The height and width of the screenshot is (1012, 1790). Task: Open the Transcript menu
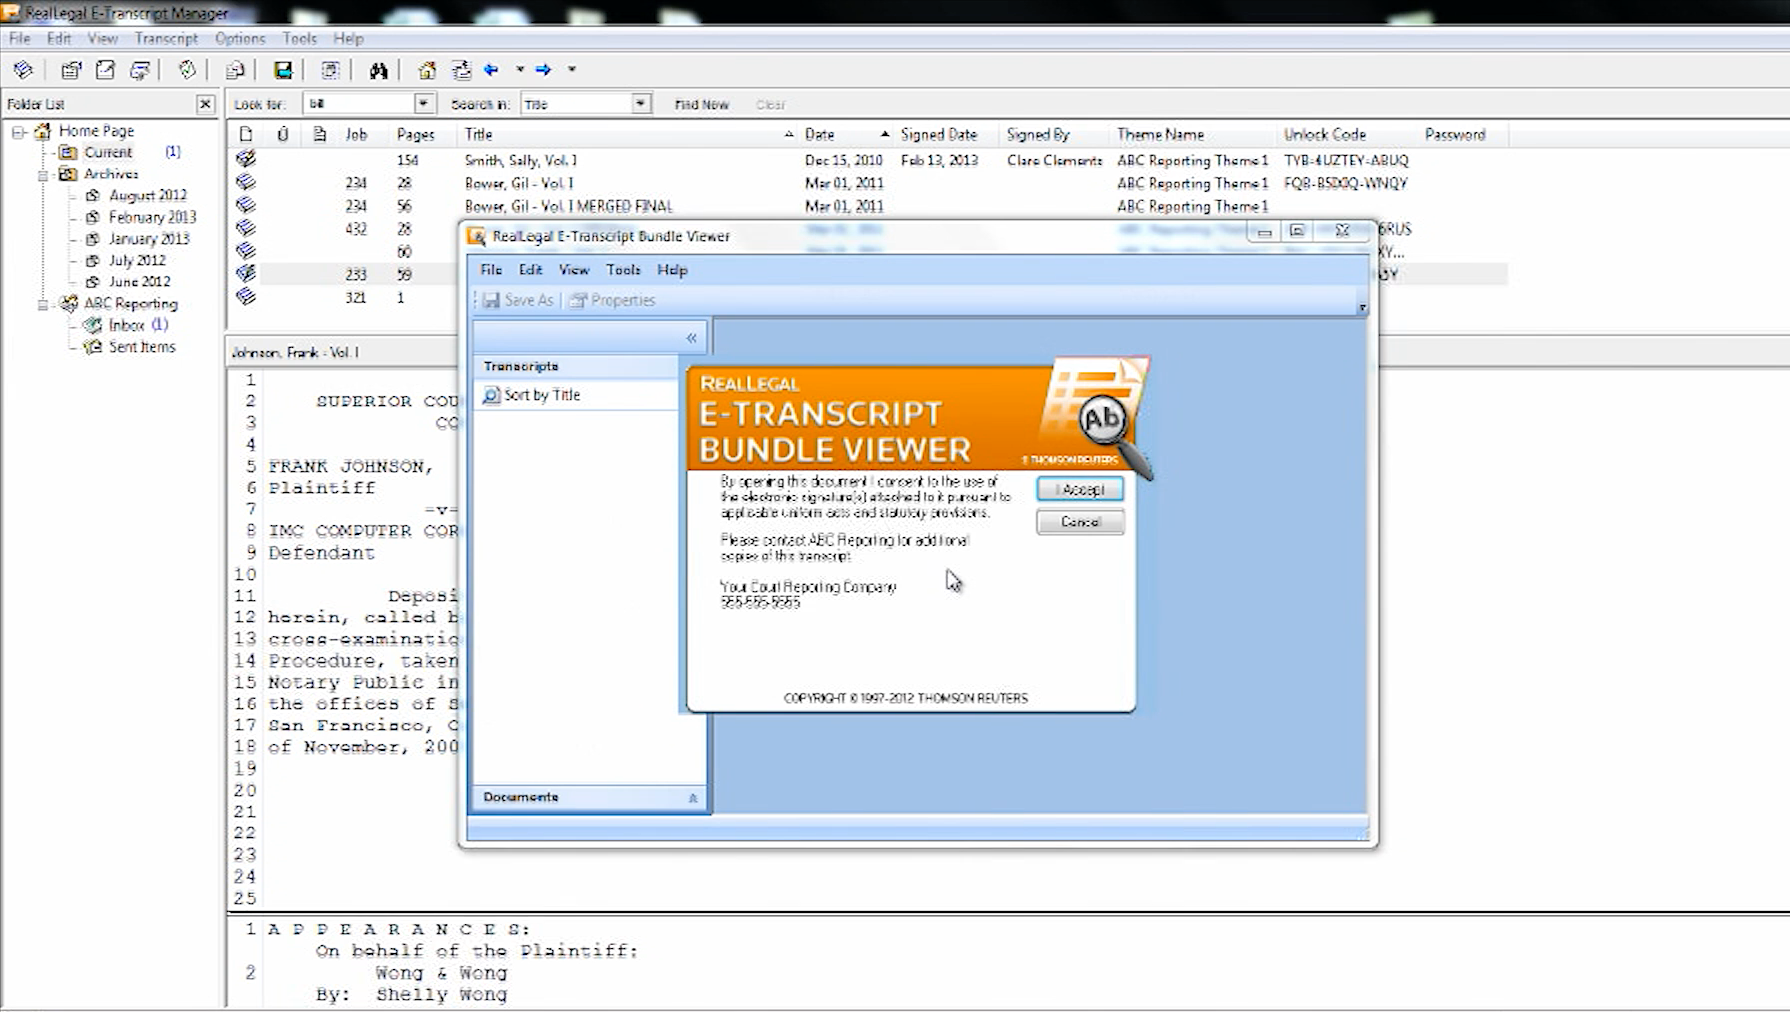point(166,38)
